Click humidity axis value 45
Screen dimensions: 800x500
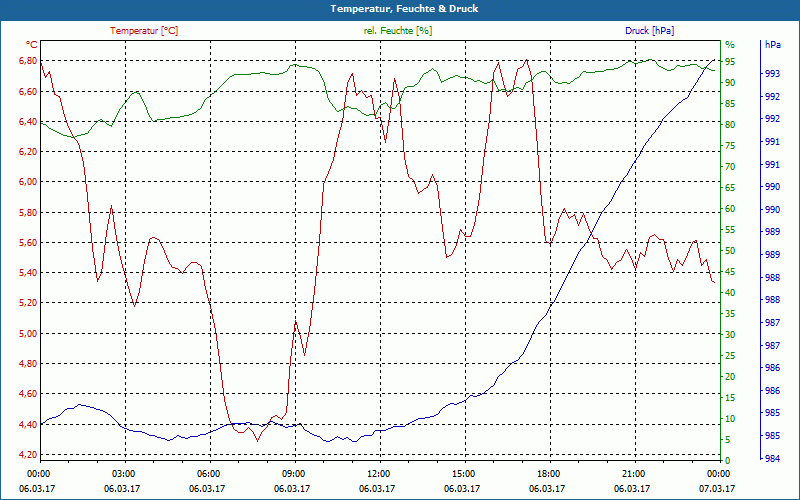(730, 271)
